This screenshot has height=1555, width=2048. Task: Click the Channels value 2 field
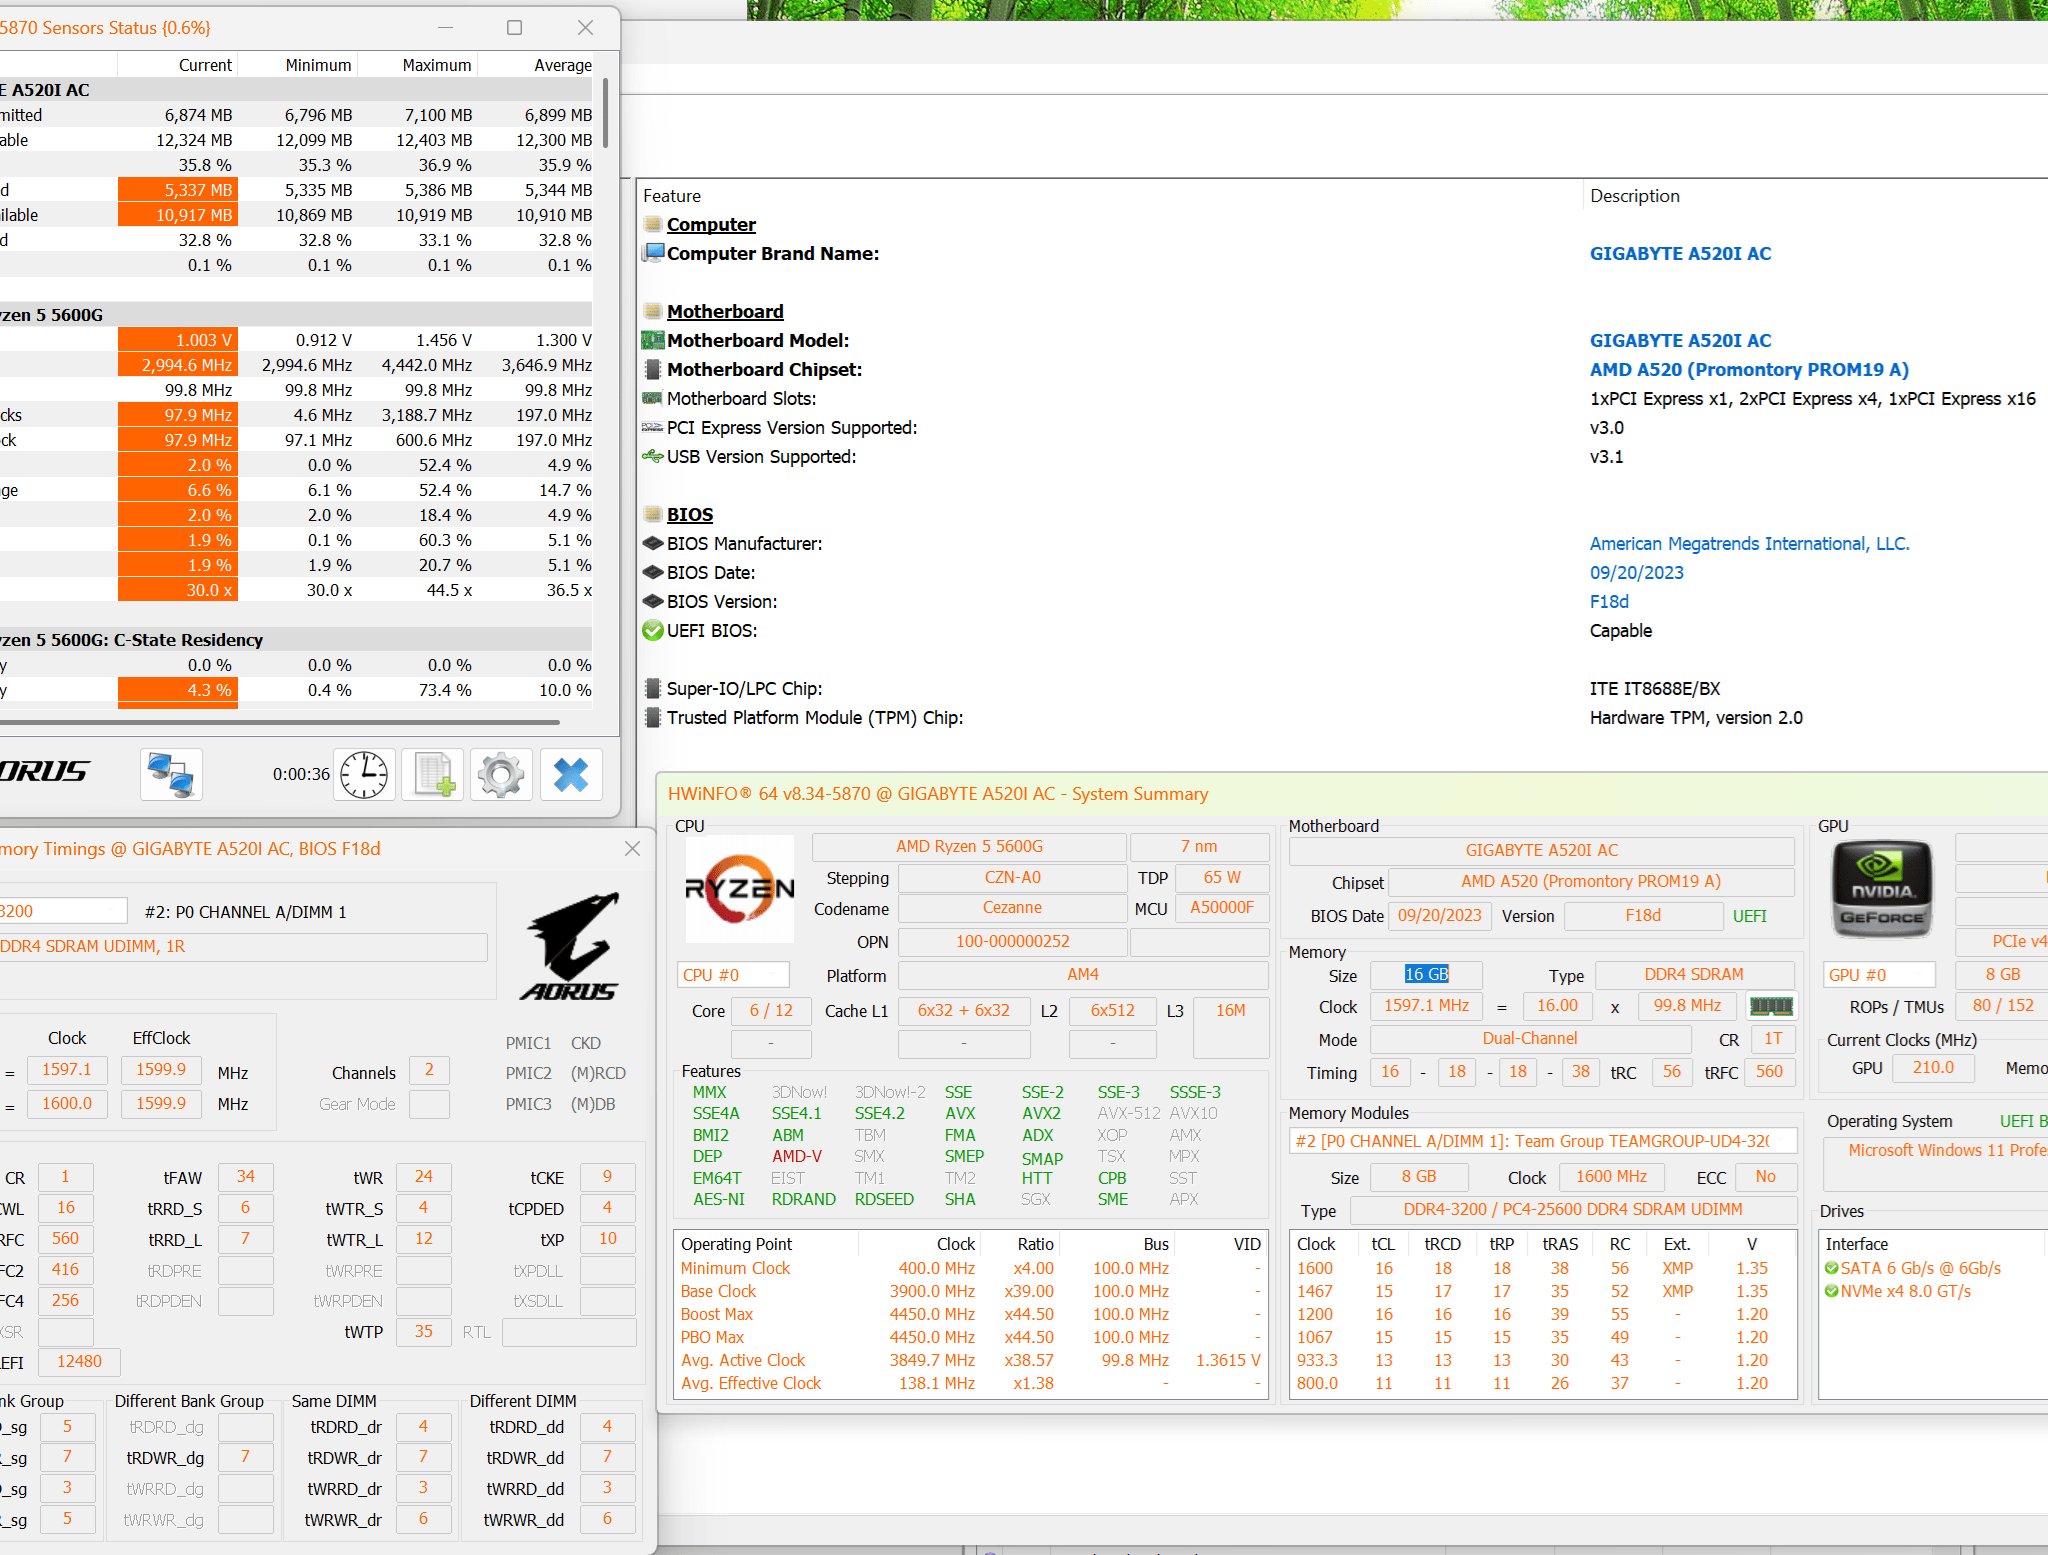click(x=429, y=1070)
